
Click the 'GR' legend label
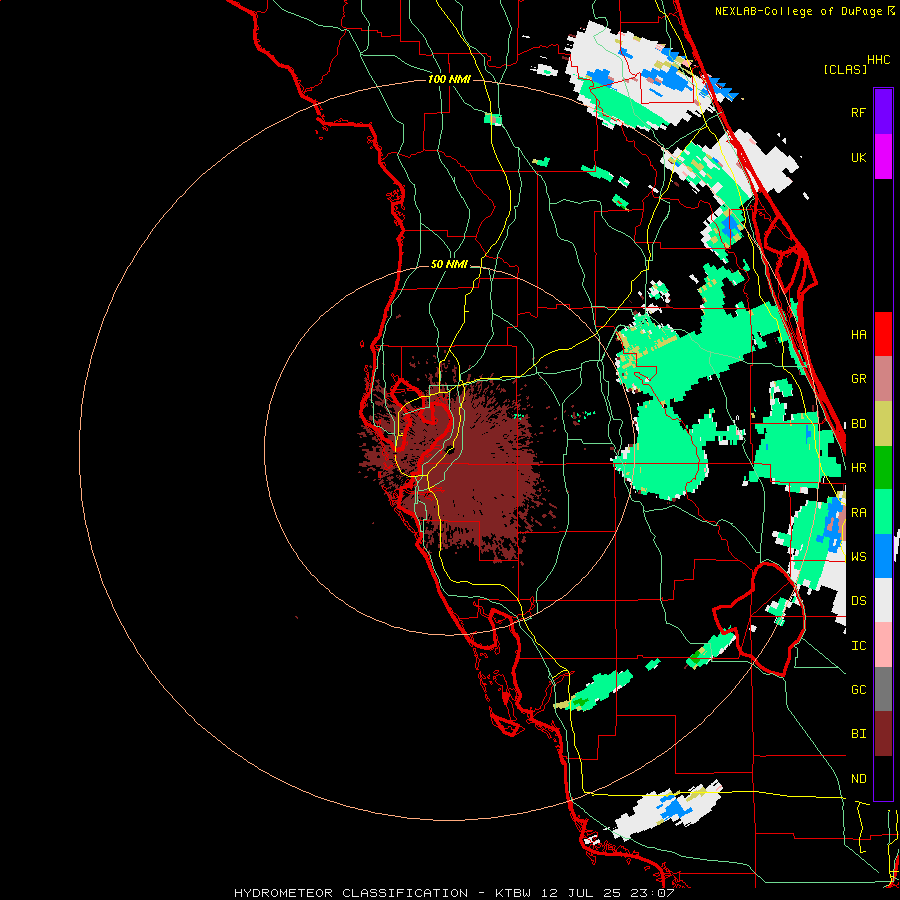point(858,379)
